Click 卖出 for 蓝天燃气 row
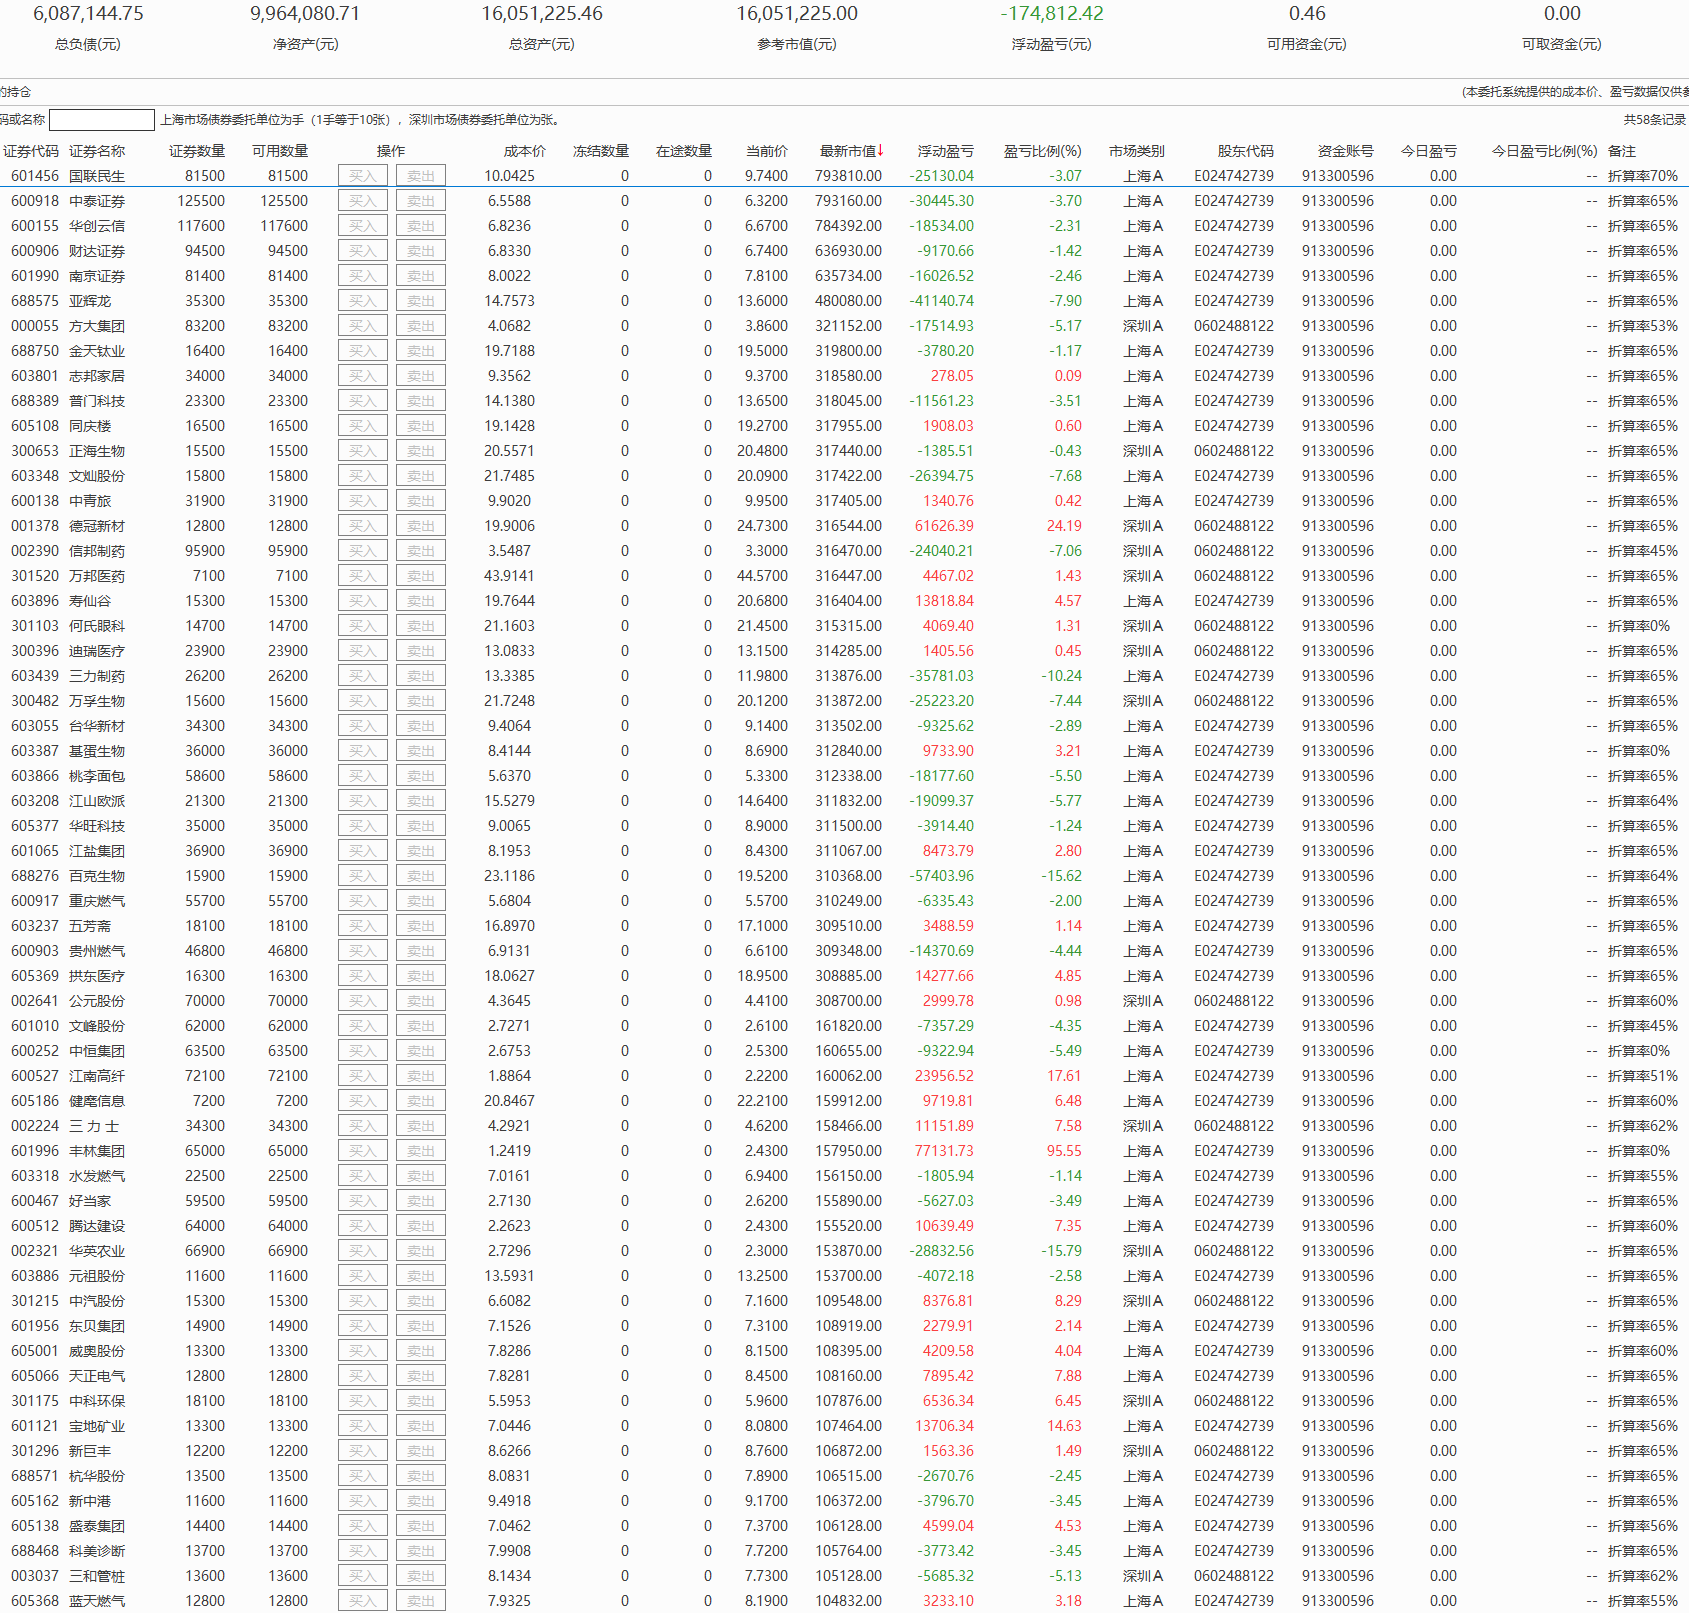The image size is (1689, 1613). pos(420,1601)
